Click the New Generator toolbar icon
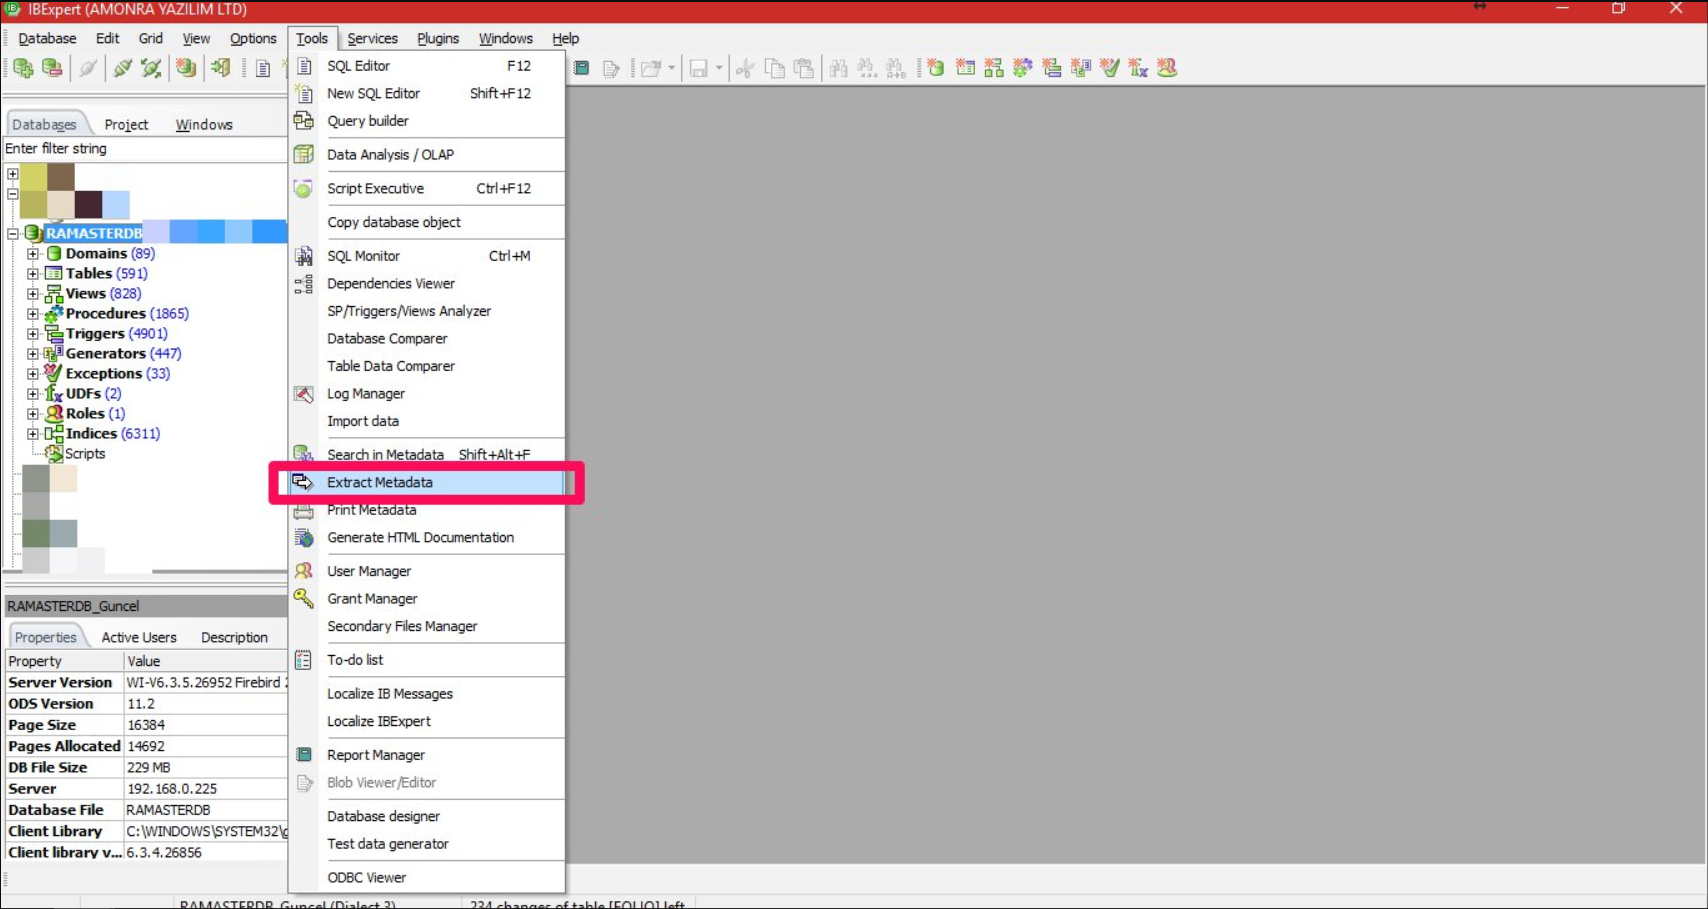This screenshot has height=909, width=1708. (x=1081, y=68)
